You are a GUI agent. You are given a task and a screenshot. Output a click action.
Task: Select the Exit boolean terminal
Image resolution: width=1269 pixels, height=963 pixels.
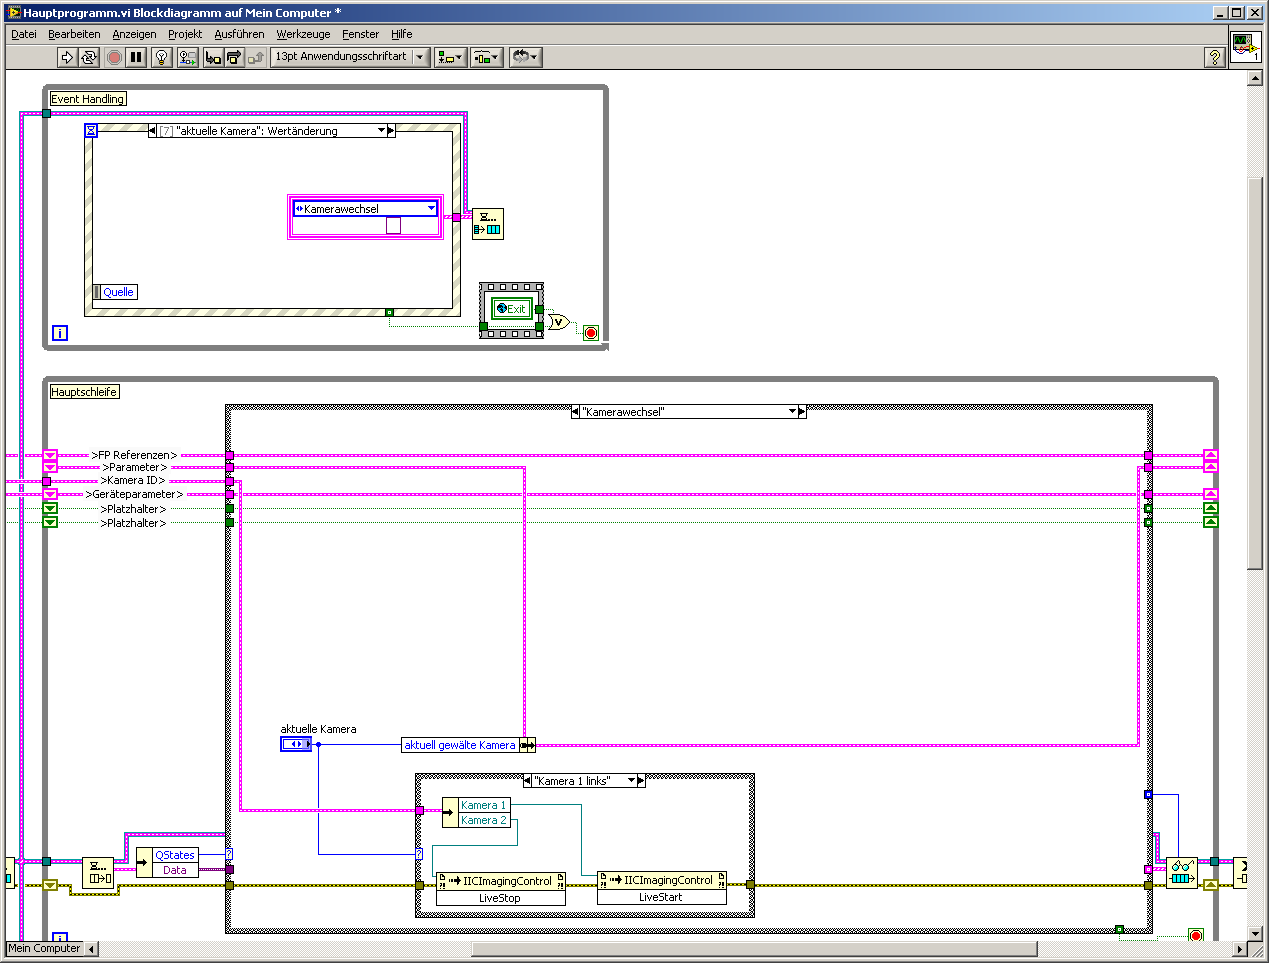[x=513, y=309]
